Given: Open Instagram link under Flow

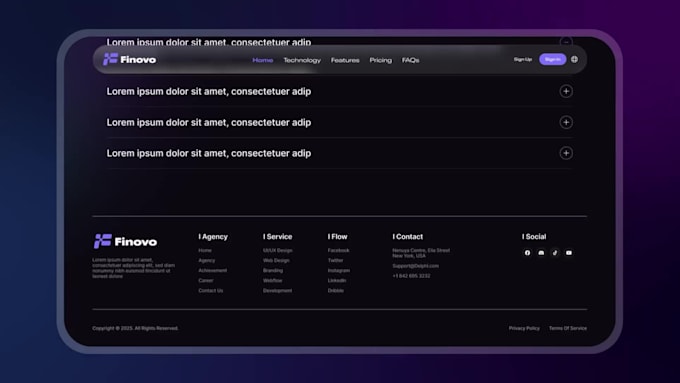Looking at the screenshot, I should coord(339,270).
